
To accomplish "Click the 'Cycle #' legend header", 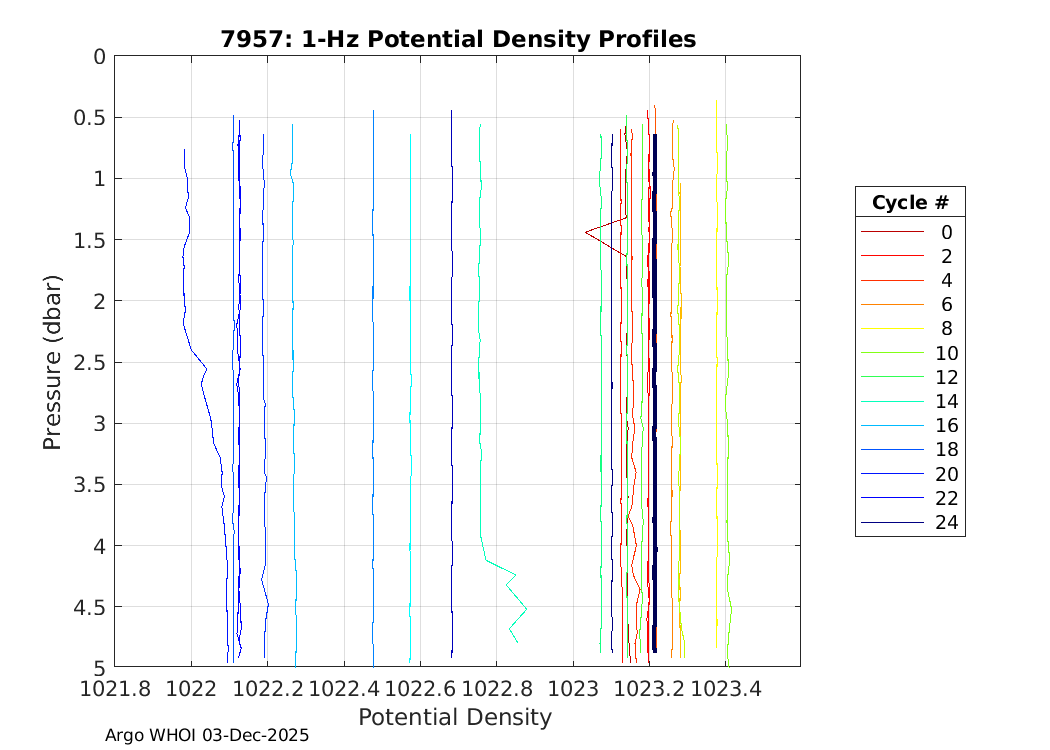I will pyautogui.click(x=909, y=203).
